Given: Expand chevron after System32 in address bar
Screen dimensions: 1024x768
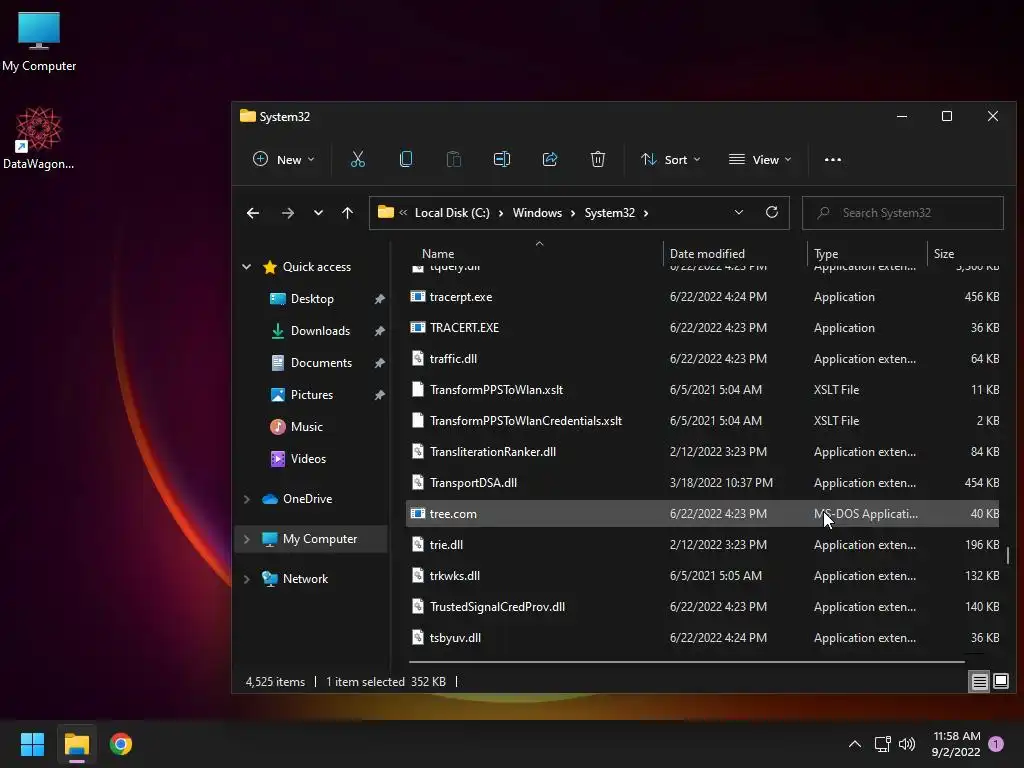Looking at the screenshot, I should 646,213.
